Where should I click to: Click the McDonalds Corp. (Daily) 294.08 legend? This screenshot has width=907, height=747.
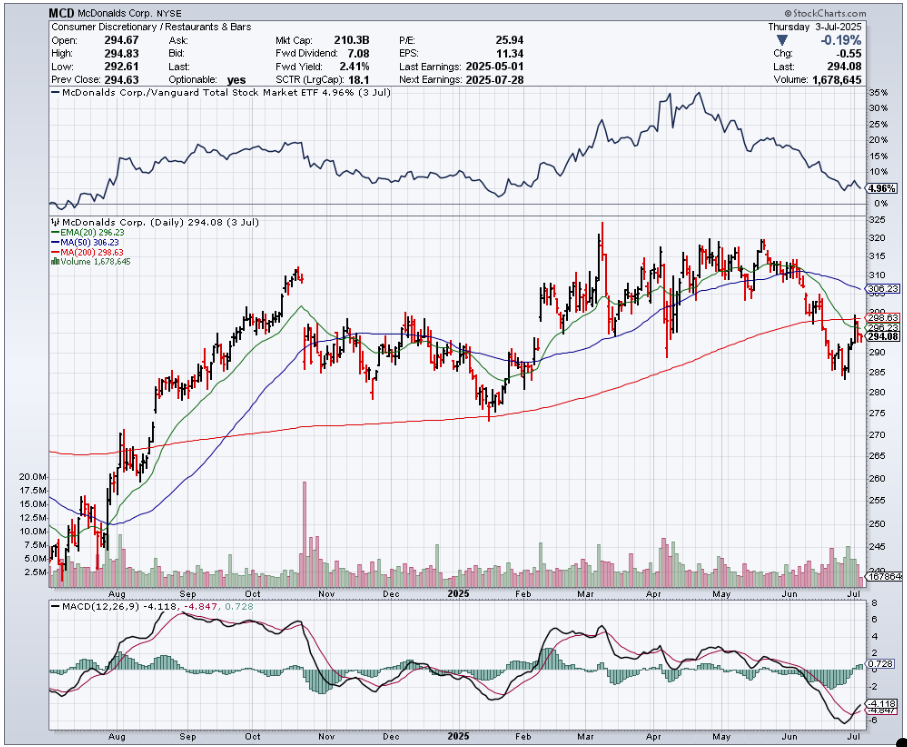point(156,222)
